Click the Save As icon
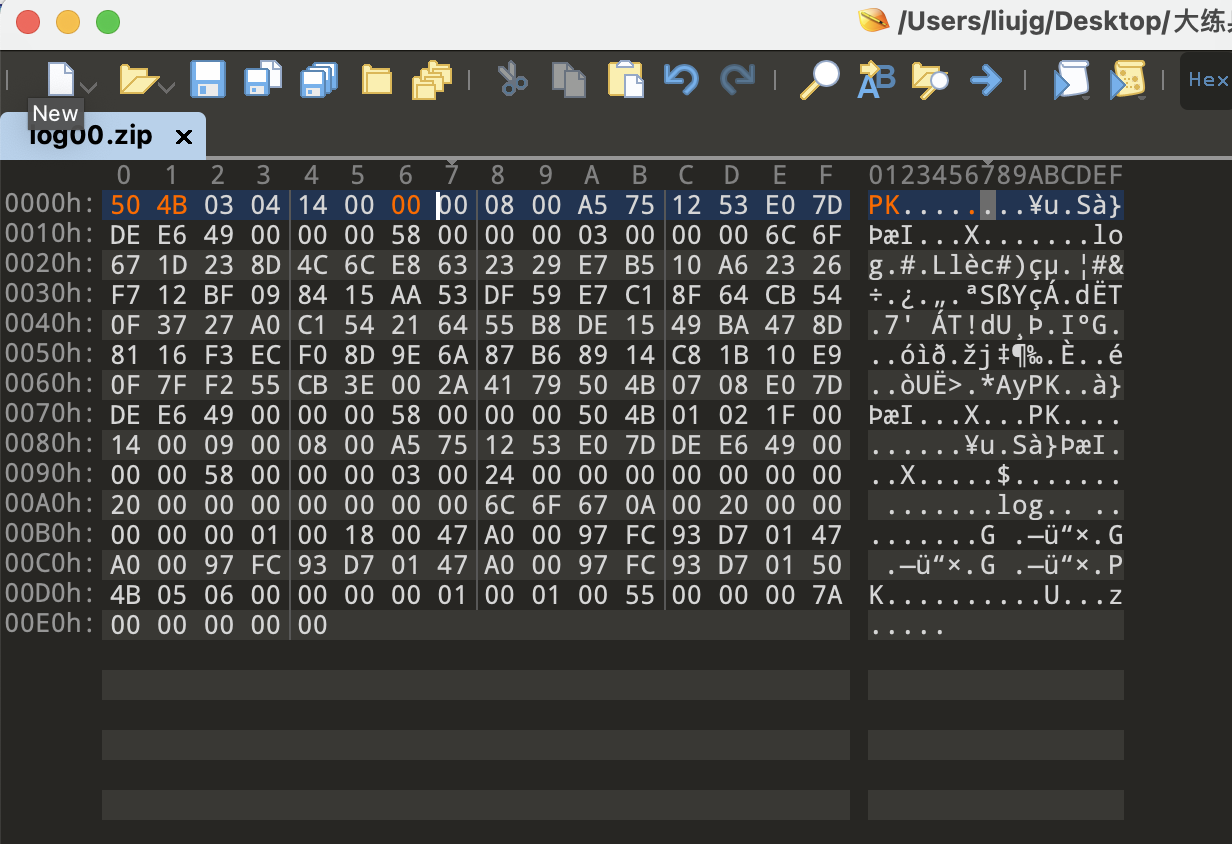The width and height of the screenshot is (1232, 844). [264, 79]
